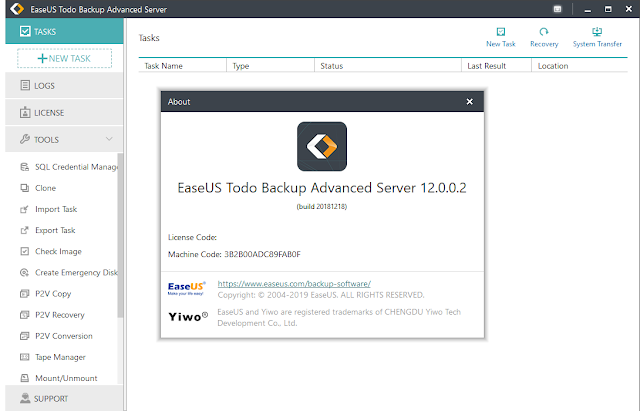Screen dimensions: 640x411
Task: Click the Import Task icon
Action: (x=24, y=209)
